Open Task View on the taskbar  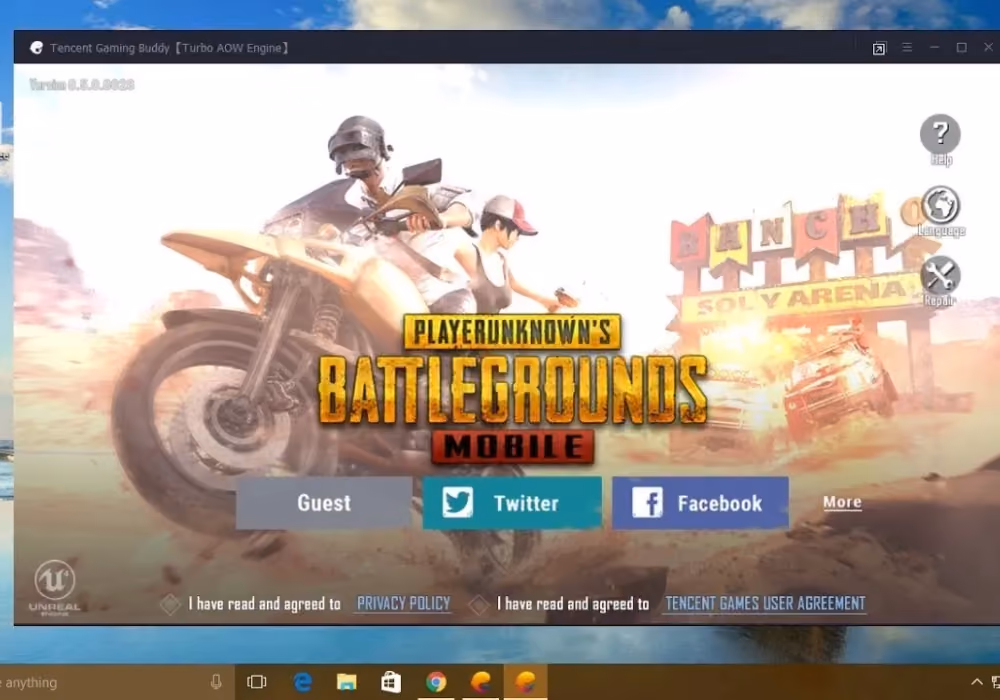(256, 683)
